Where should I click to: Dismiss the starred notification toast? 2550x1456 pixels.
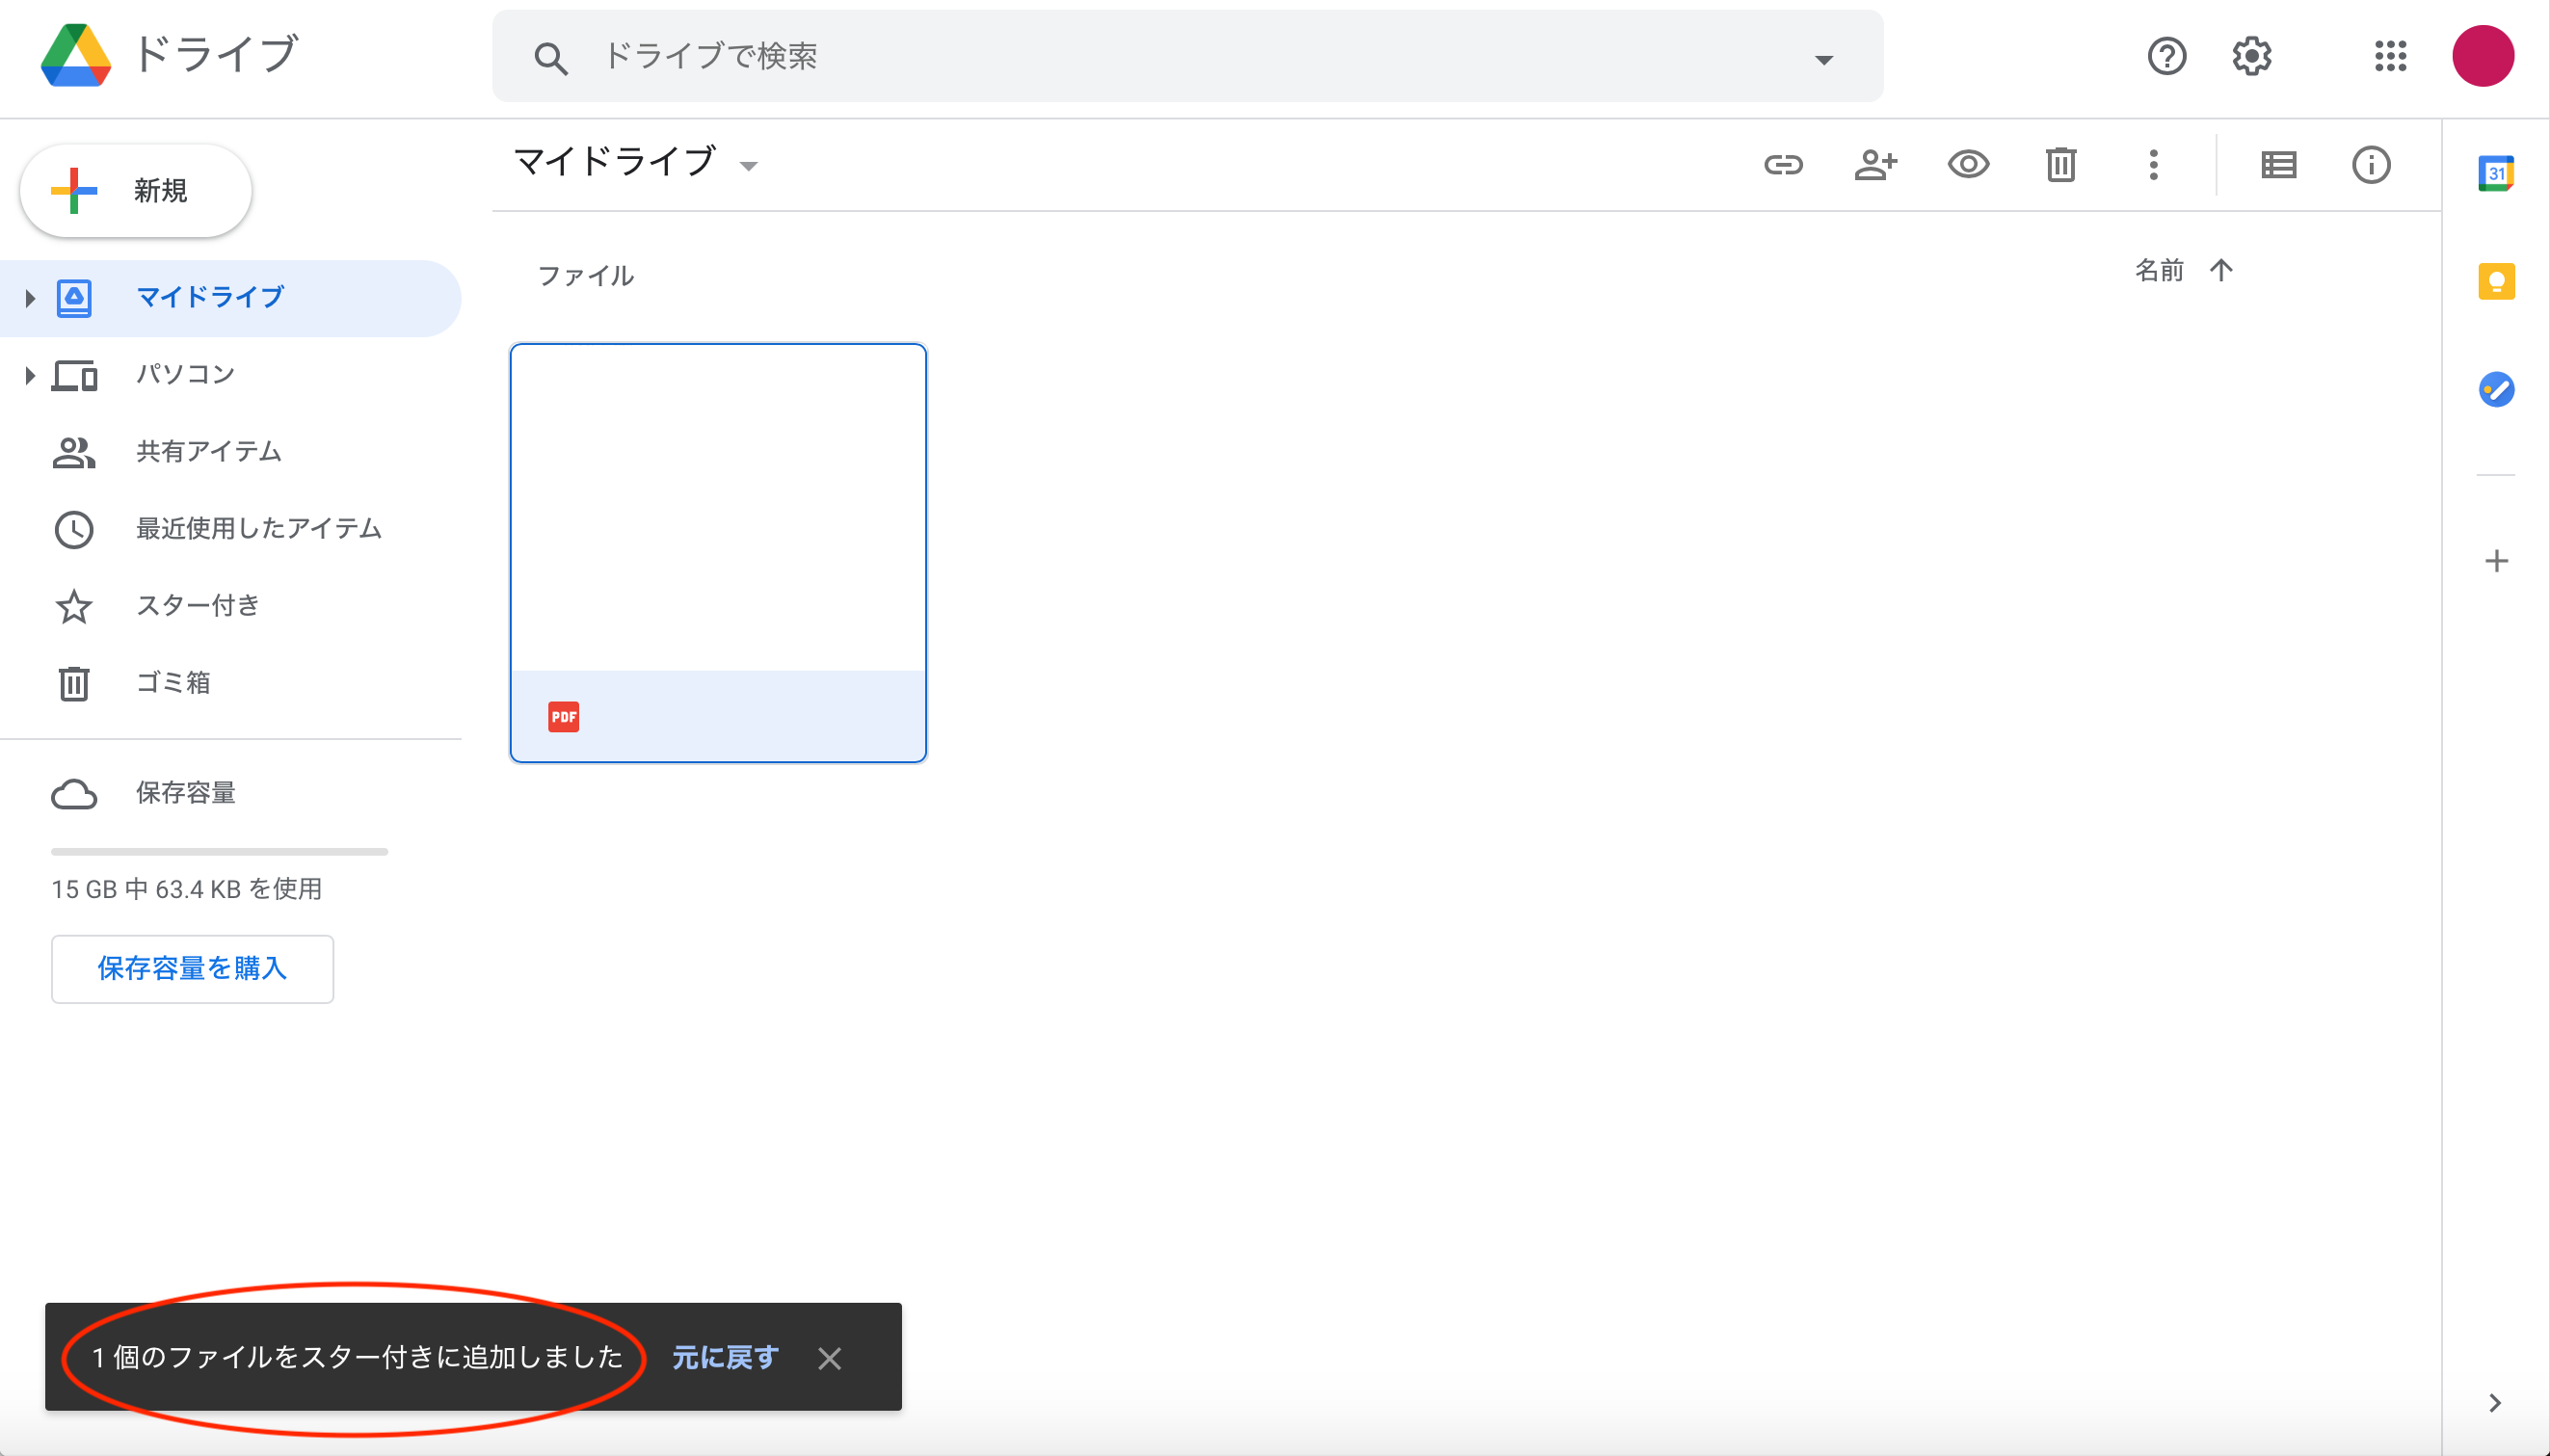pos(829,1359)
